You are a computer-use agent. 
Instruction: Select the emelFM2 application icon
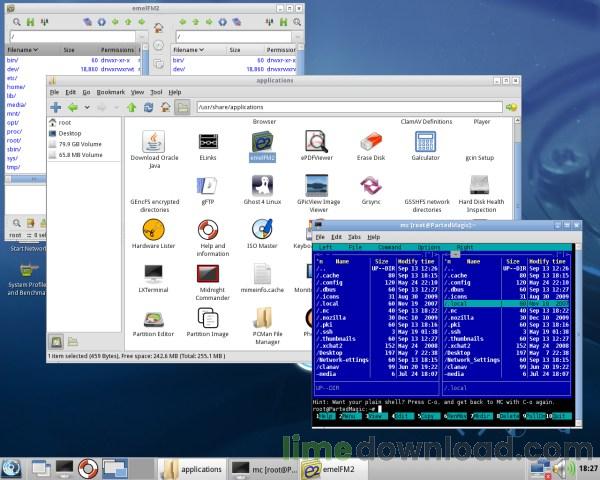[262, 142]
